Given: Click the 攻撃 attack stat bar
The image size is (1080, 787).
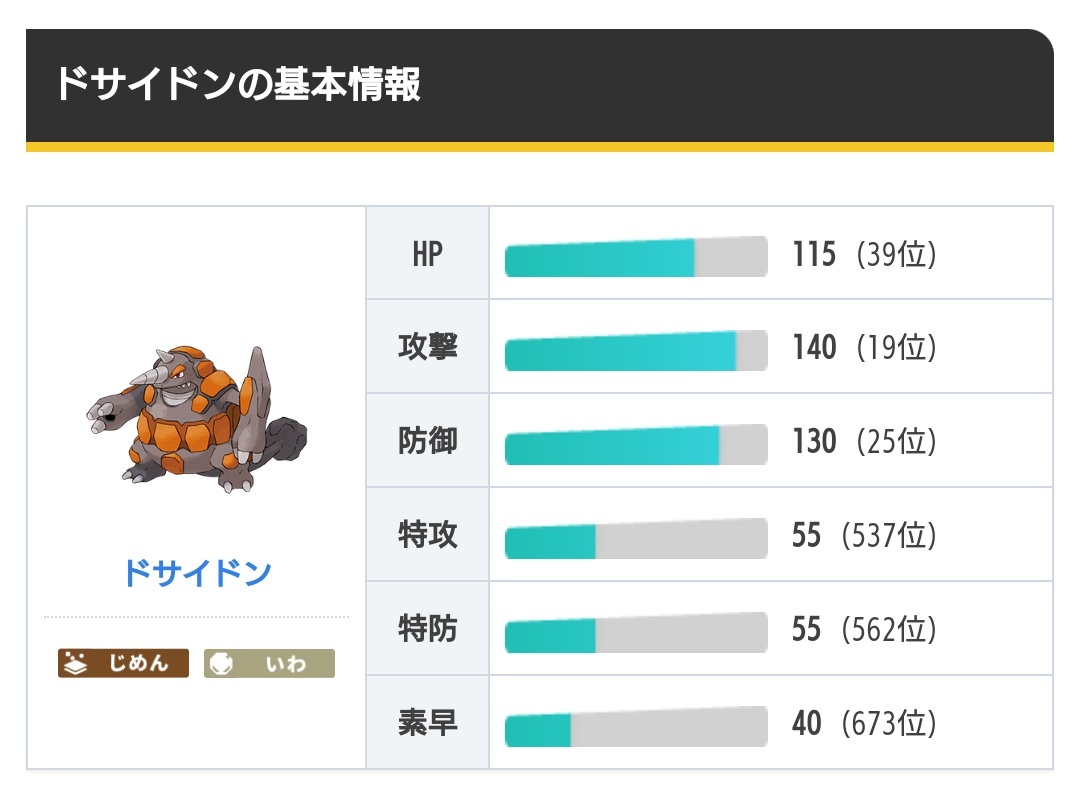Looking at the screenshot, I should [x=636, y=350].
